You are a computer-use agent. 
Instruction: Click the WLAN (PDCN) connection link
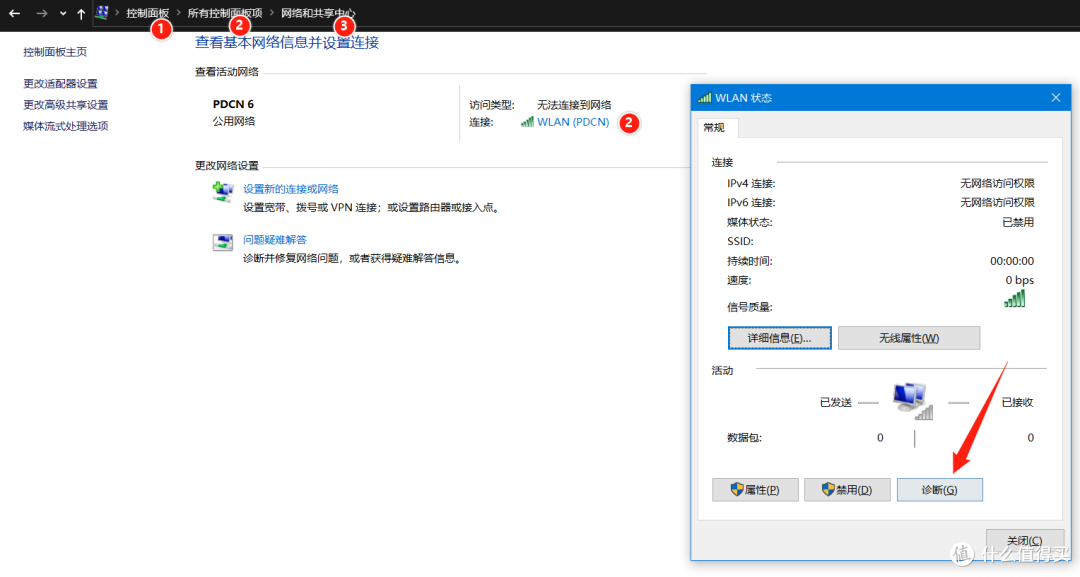pos(572,122)
